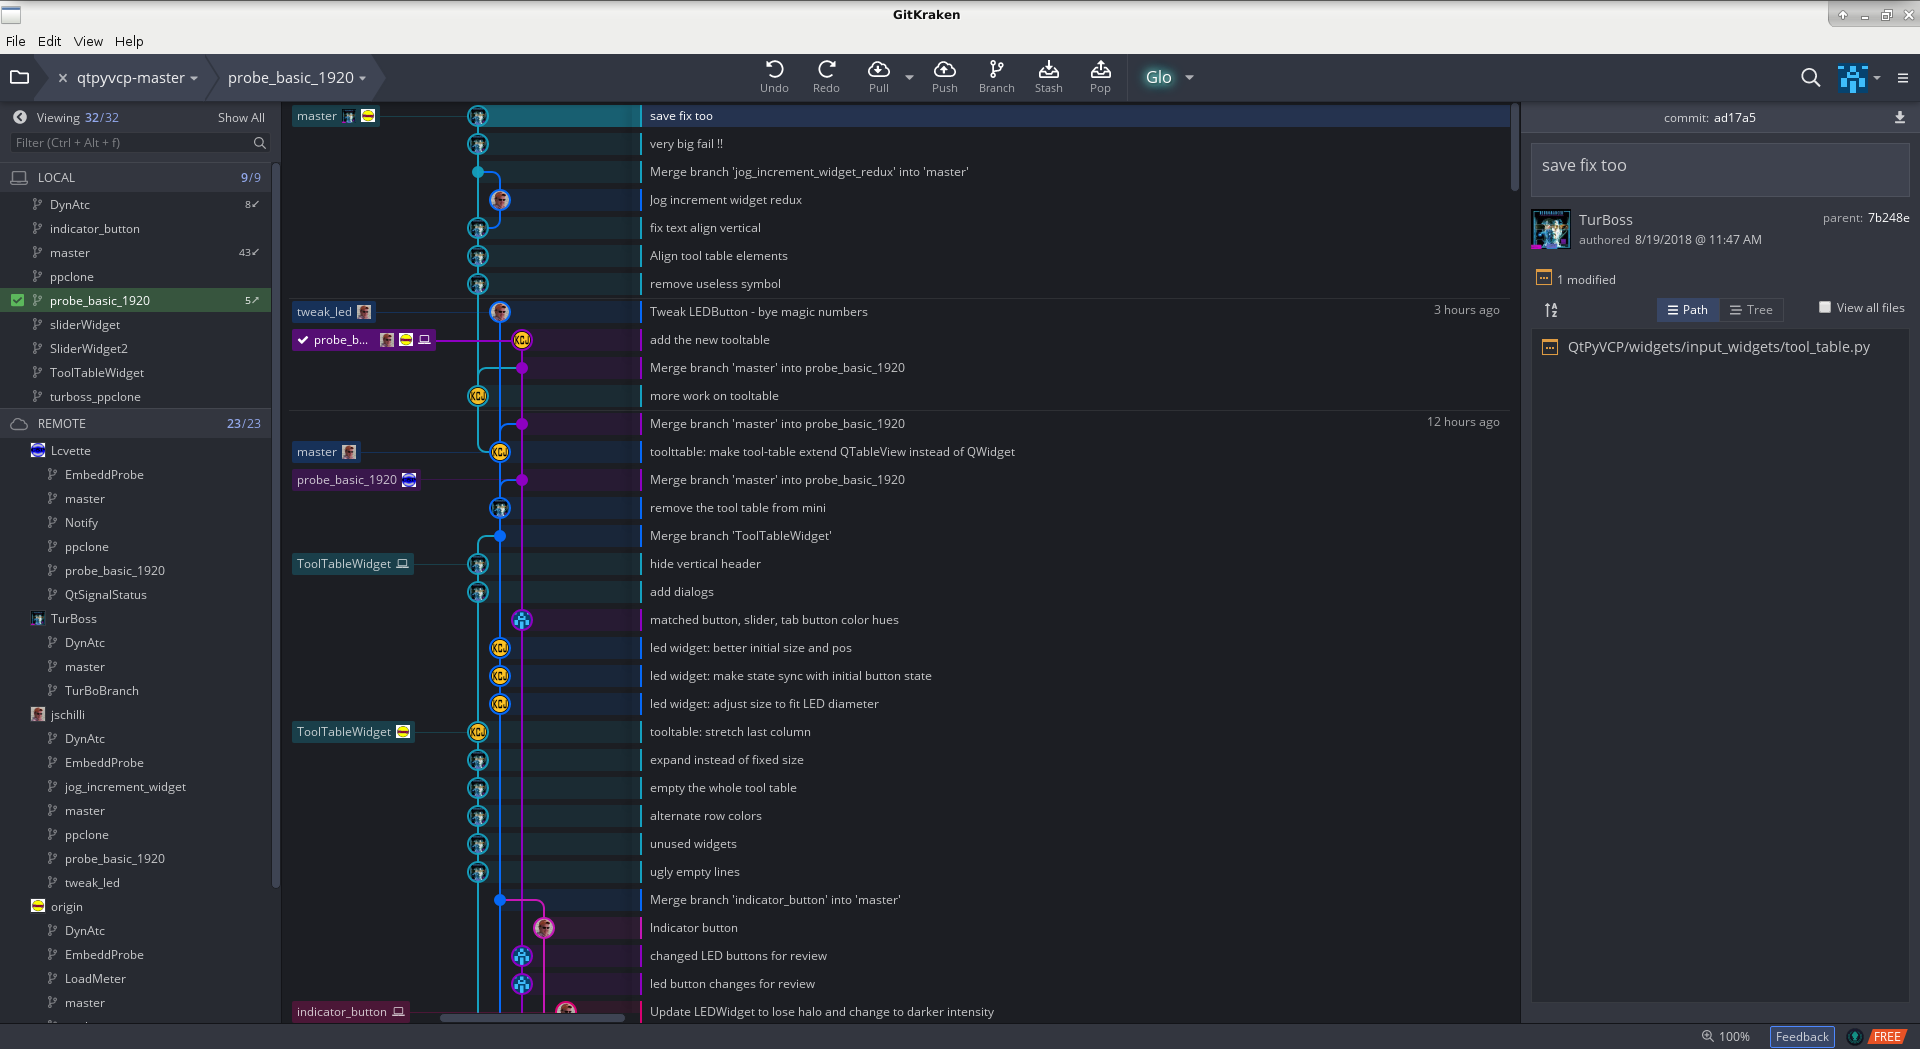Open the modified file tool_table.py

point(1718,347)
